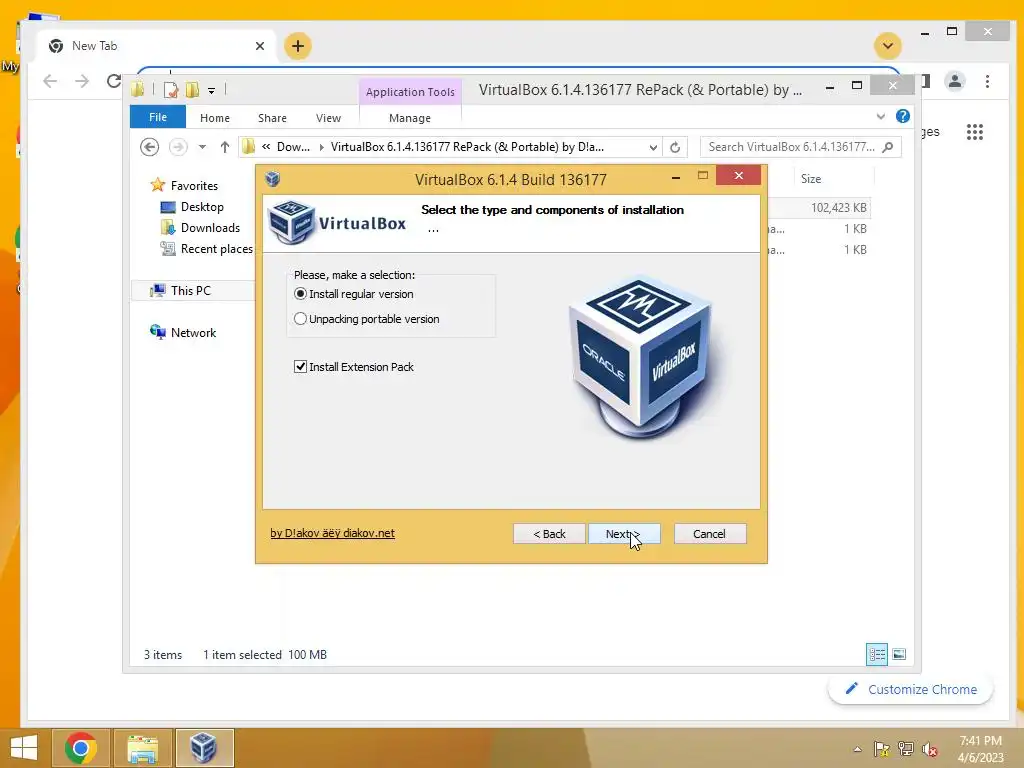1024x768 pixels.
Task: Click Chrome forward arrow button
Action: [x=82, y=81]
